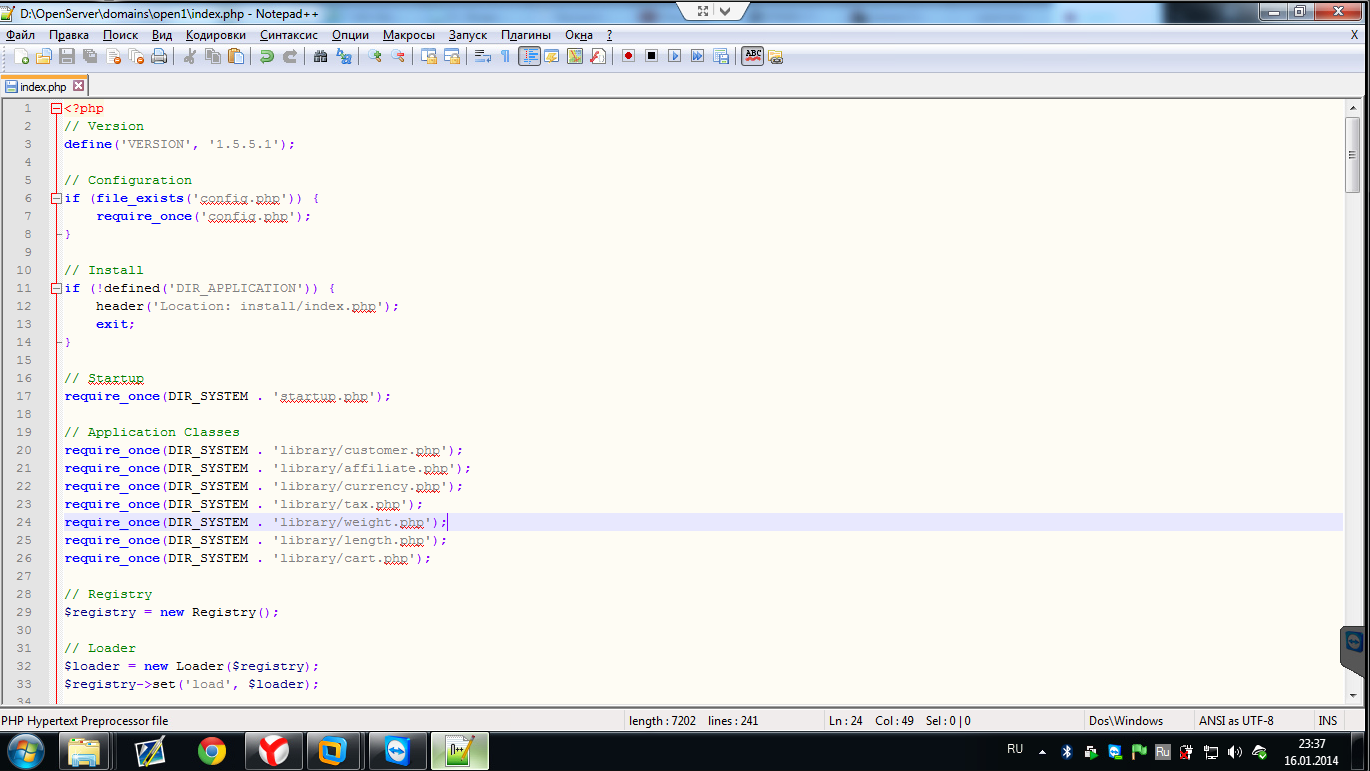The image size is (1370, 771).
Task: Start macro recording with red circle
Action: pyautogui.click(x=628, y=57)
